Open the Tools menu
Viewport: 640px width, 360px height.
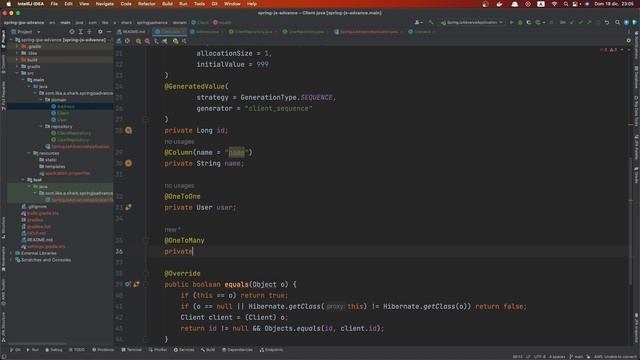(199, 4)
